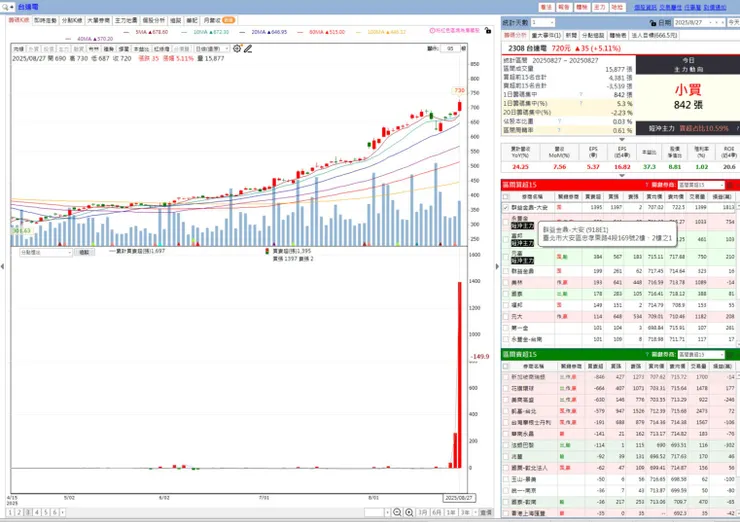
Task: Click 20MA legend color line
Action: click(x=242, y=32)
